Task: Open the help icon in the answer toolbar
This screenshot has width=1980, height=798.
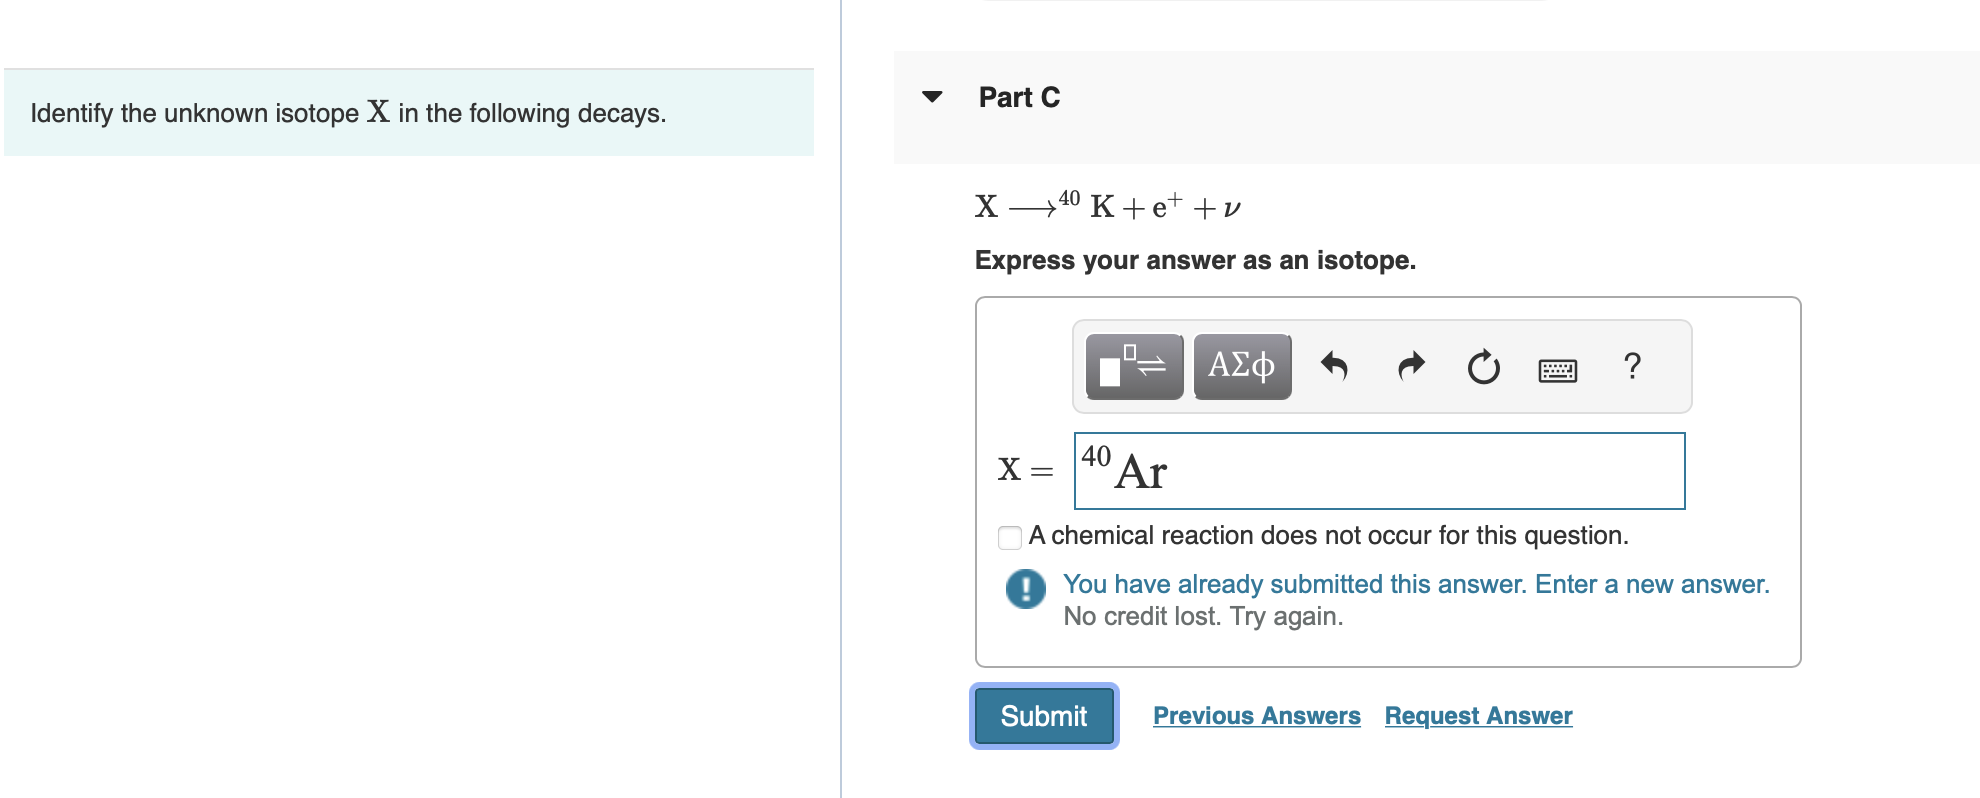Action: pyautogui.click(x=1632, y=367)
